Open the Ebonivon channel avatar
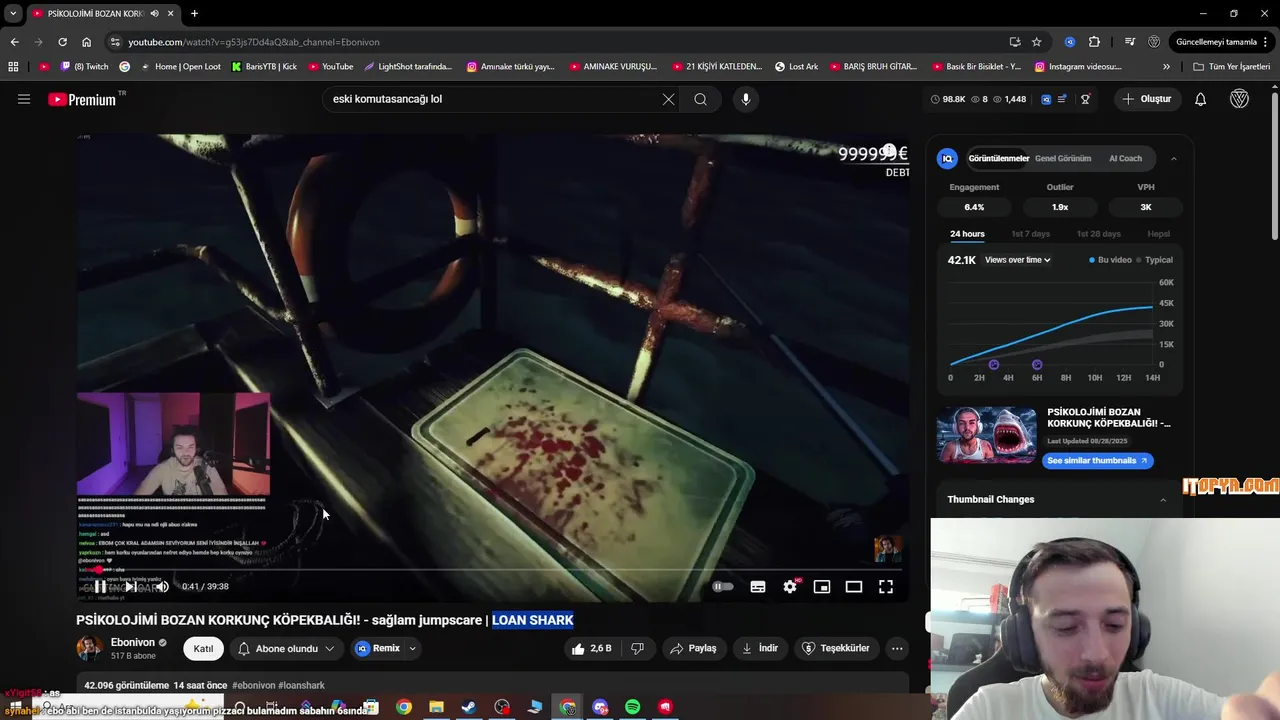This screenshot has height=720, width=1280. pyautogui.click(x=89, y=648)
